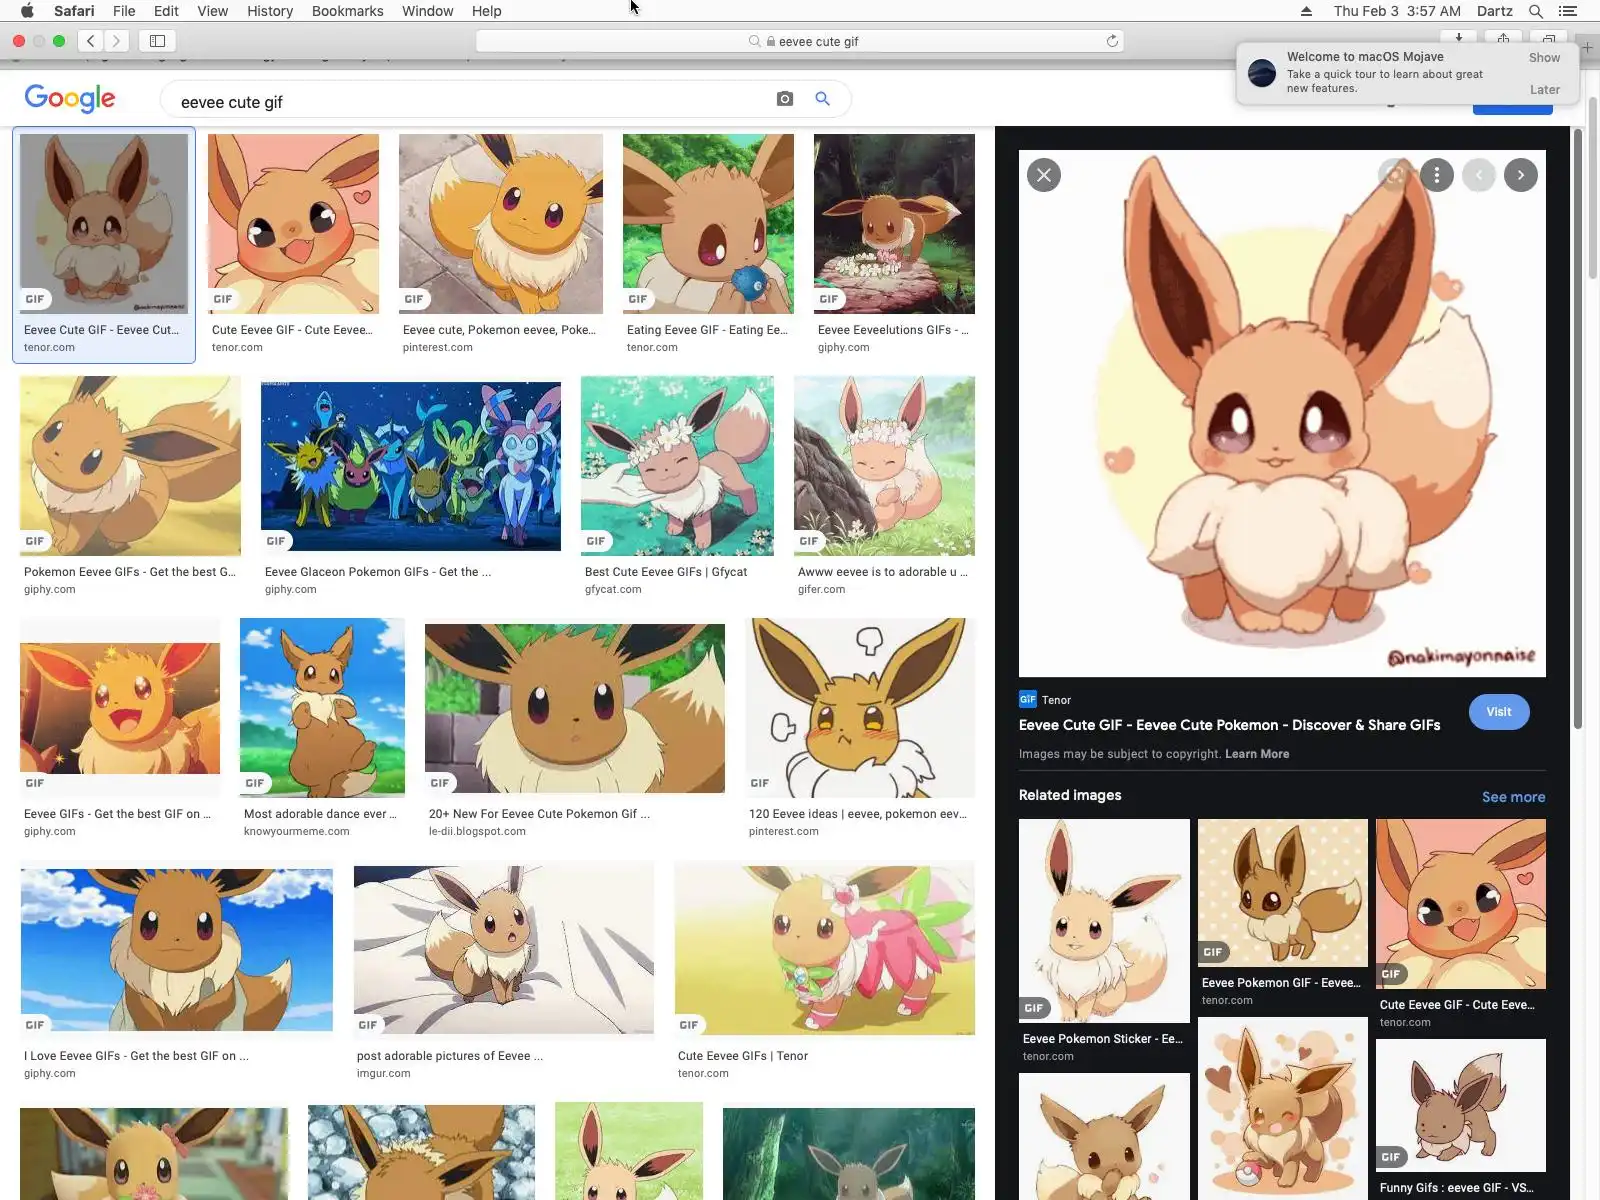Click the Visit button
1600x1200 pixels.
[1499, 712]
